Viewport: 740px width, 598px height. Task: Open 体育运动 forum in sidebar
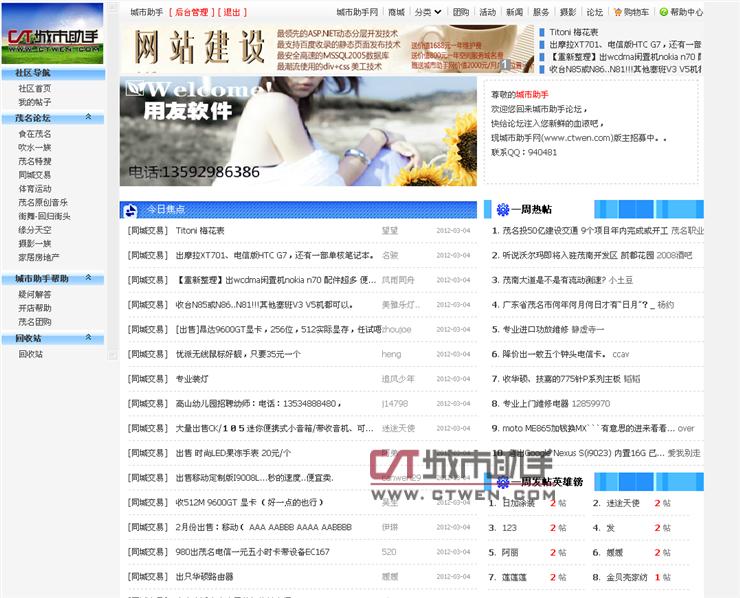34,189
